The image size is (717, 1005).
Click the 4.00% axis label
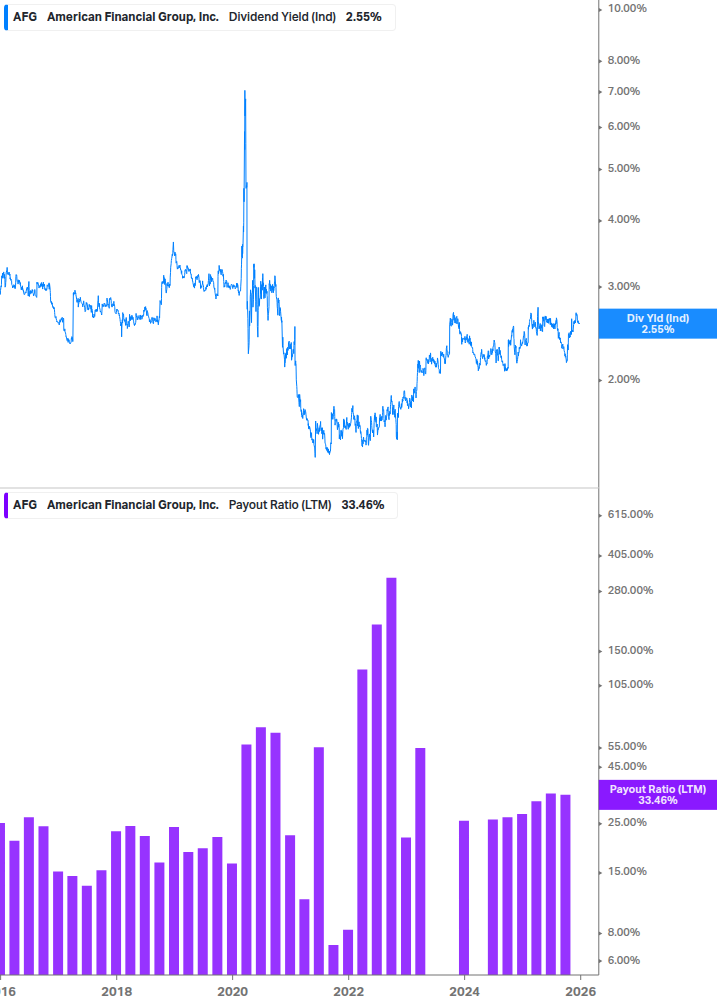[623, 219]
